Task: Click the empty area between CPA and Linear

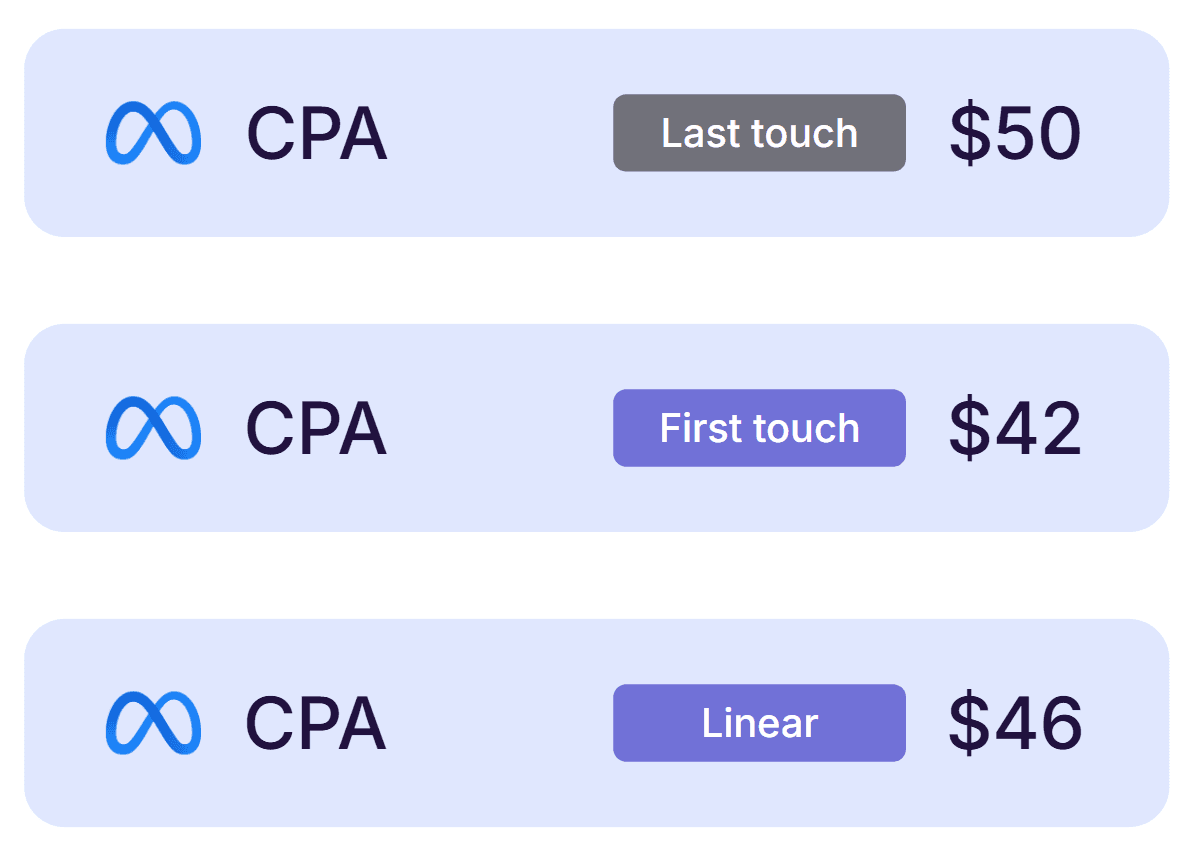Action: [500, 723]
